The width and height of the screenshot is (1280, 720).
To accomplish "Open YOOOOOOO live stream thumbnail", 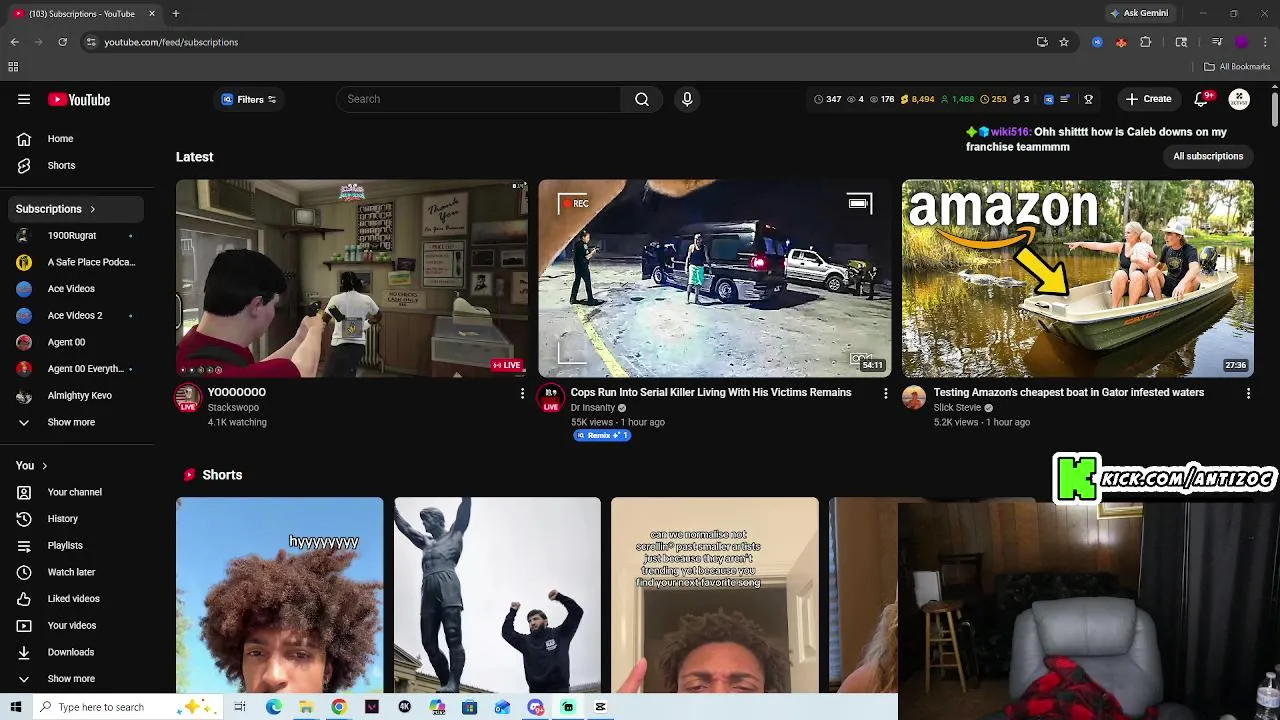I will pyautogui.click(x=352, y=278).
